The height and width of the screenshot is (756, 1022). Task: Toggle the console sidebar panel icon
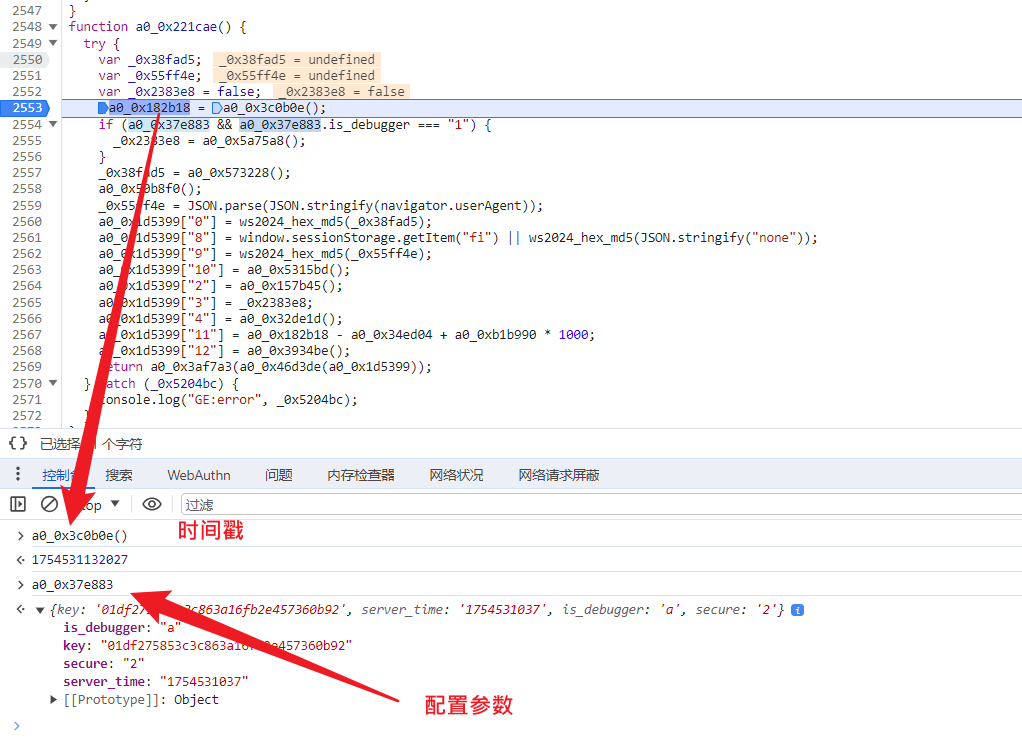click(x=18, y=504)
